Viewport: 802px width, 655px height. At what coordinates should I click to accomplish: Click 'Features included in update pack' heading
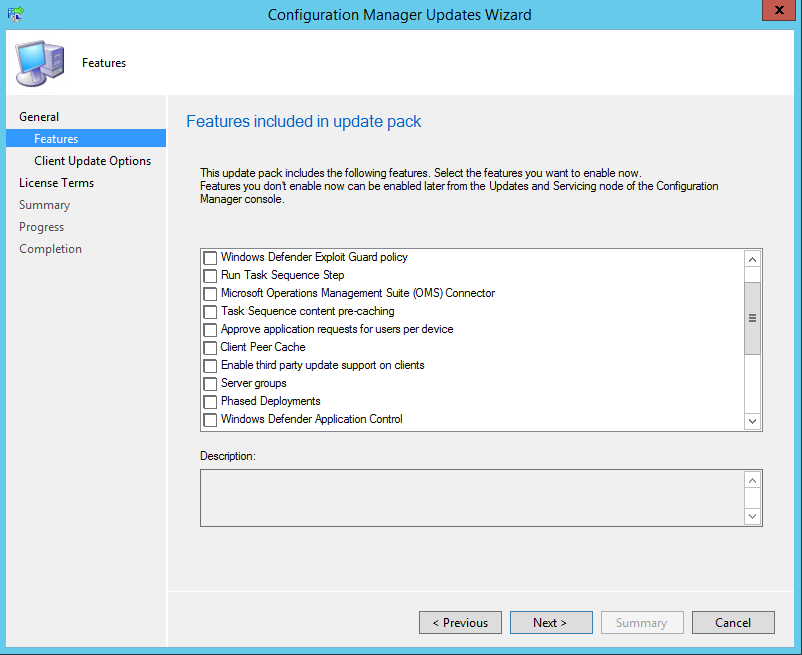303,121
